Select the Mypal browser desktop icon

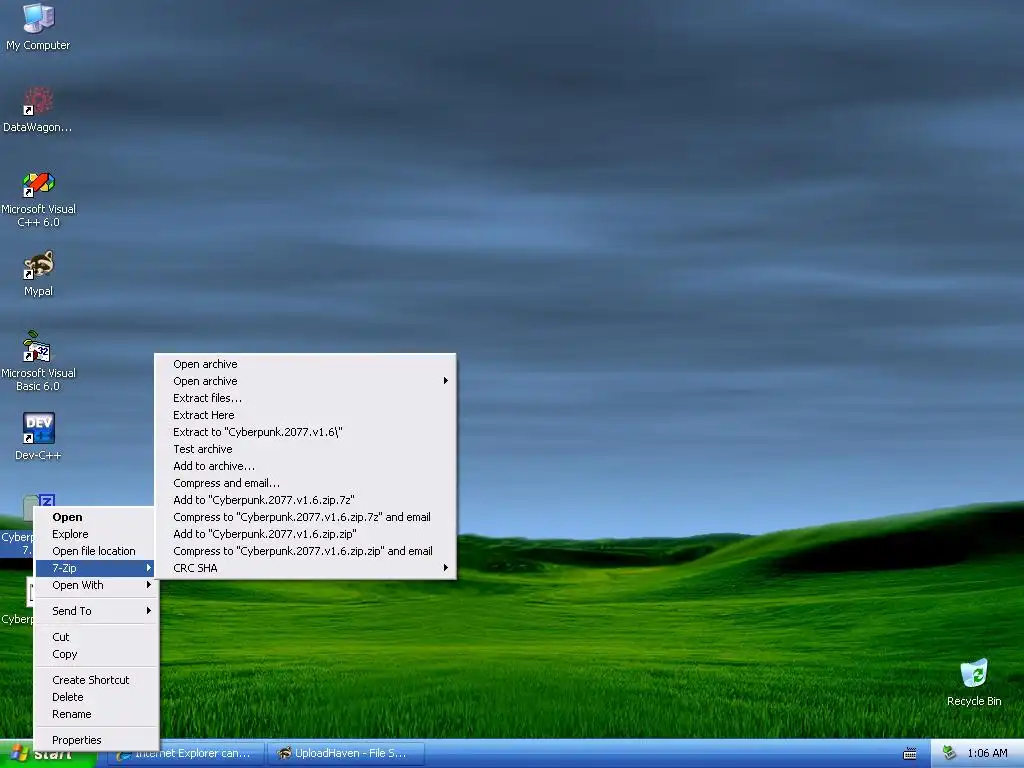pyautogui.click(x=38, y=274)
